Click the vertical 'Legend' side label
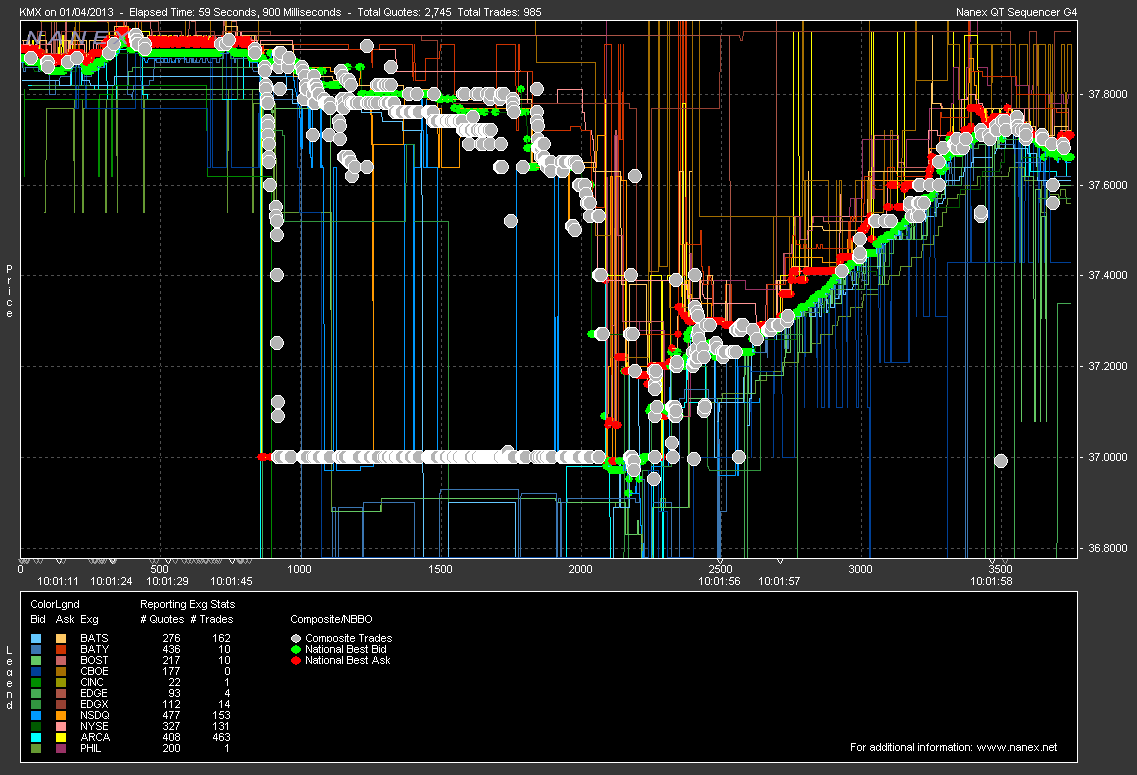This screenshot has height=775, width=1137. point(9,677)
